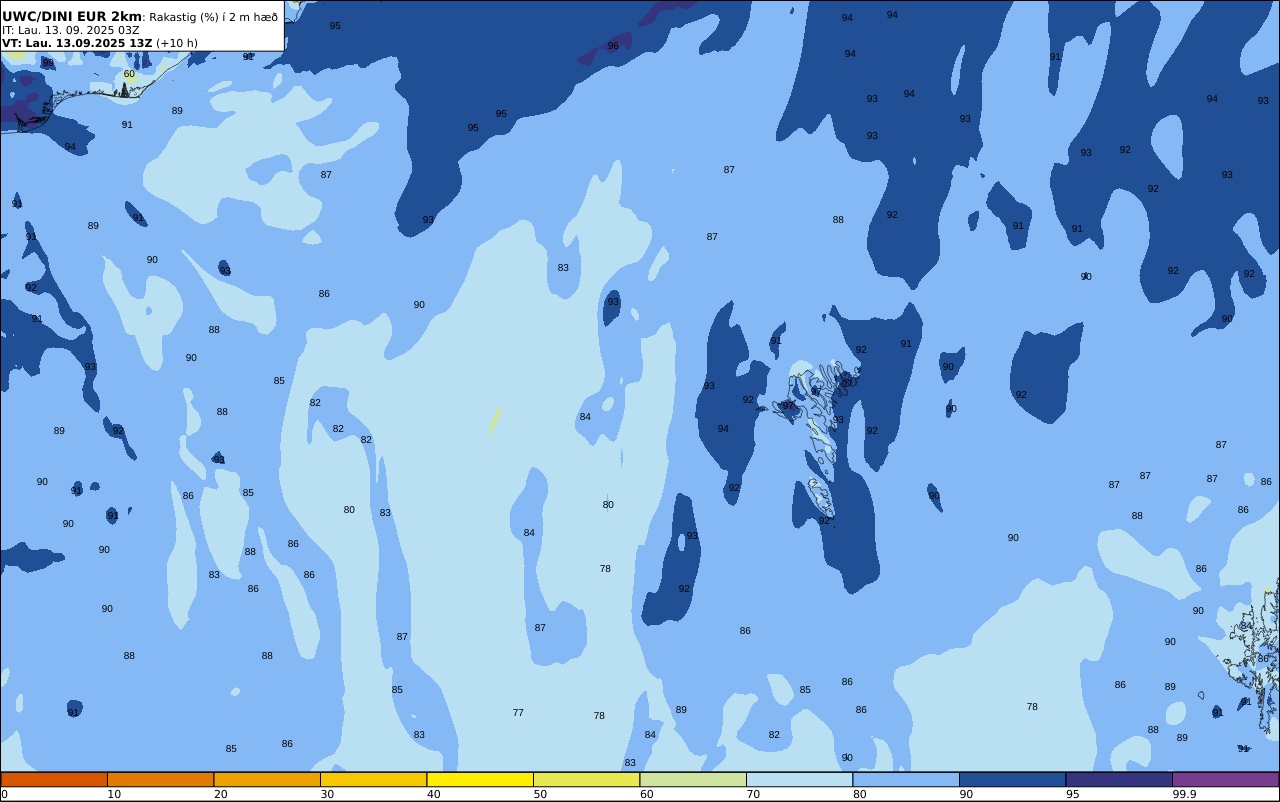Screen dimensions: 1280x802
Task: Select the 10–20 orange legend swatch
Action: 160,779
